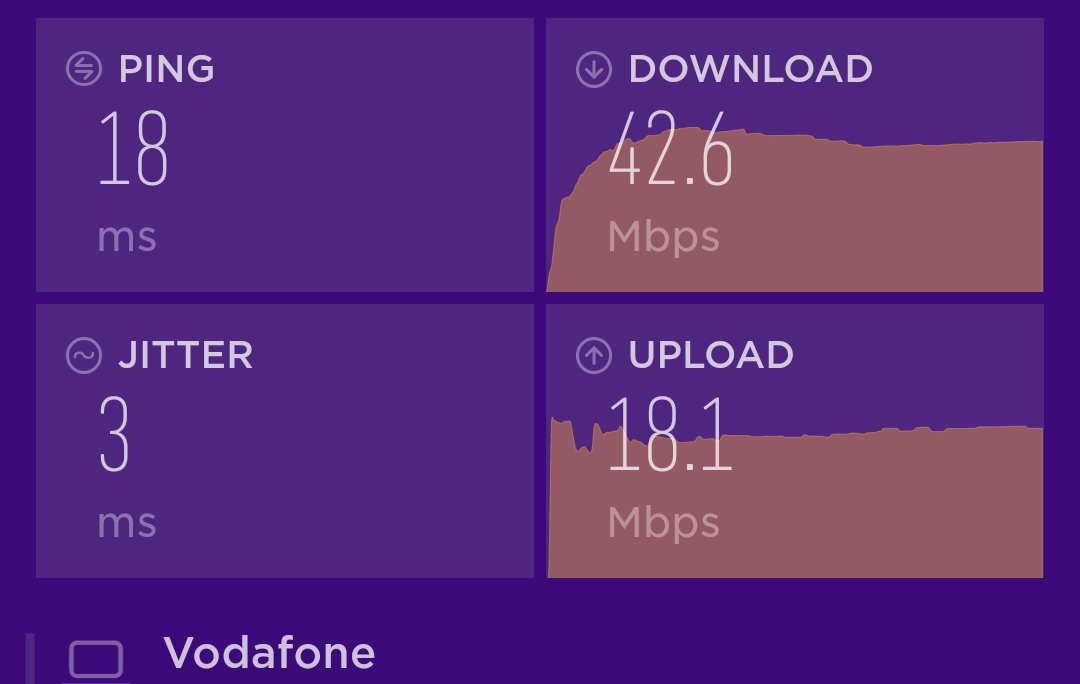Select the JITTER heading
Screen dimensions: 1080x684
(186, 355)
